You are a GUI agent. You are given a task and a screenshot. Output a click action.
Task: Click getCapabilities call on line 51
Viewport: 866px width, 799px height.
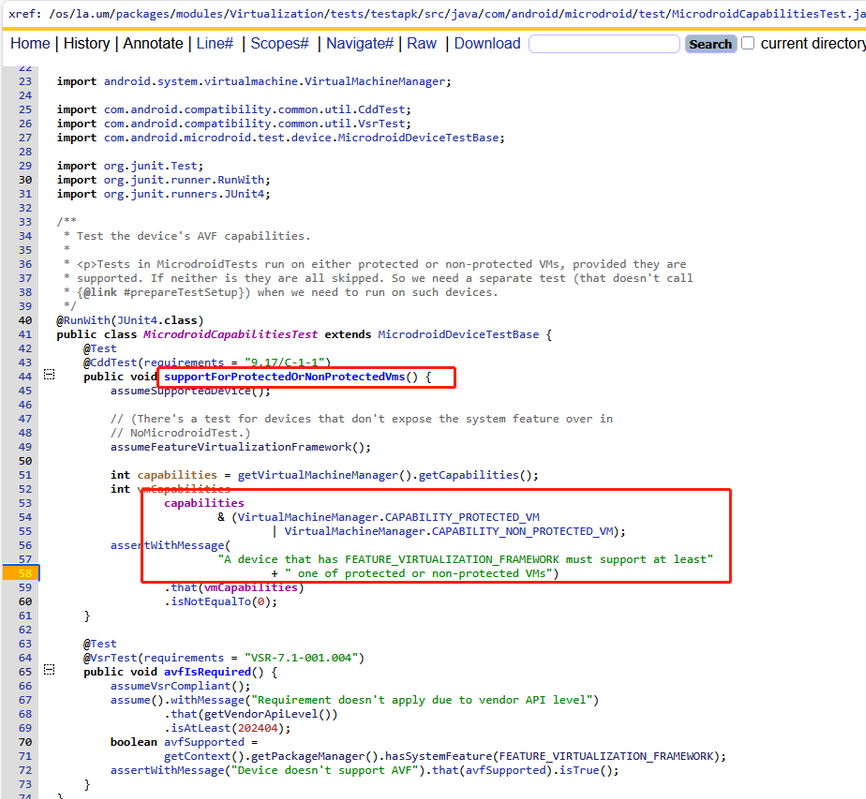coord(468,475)
